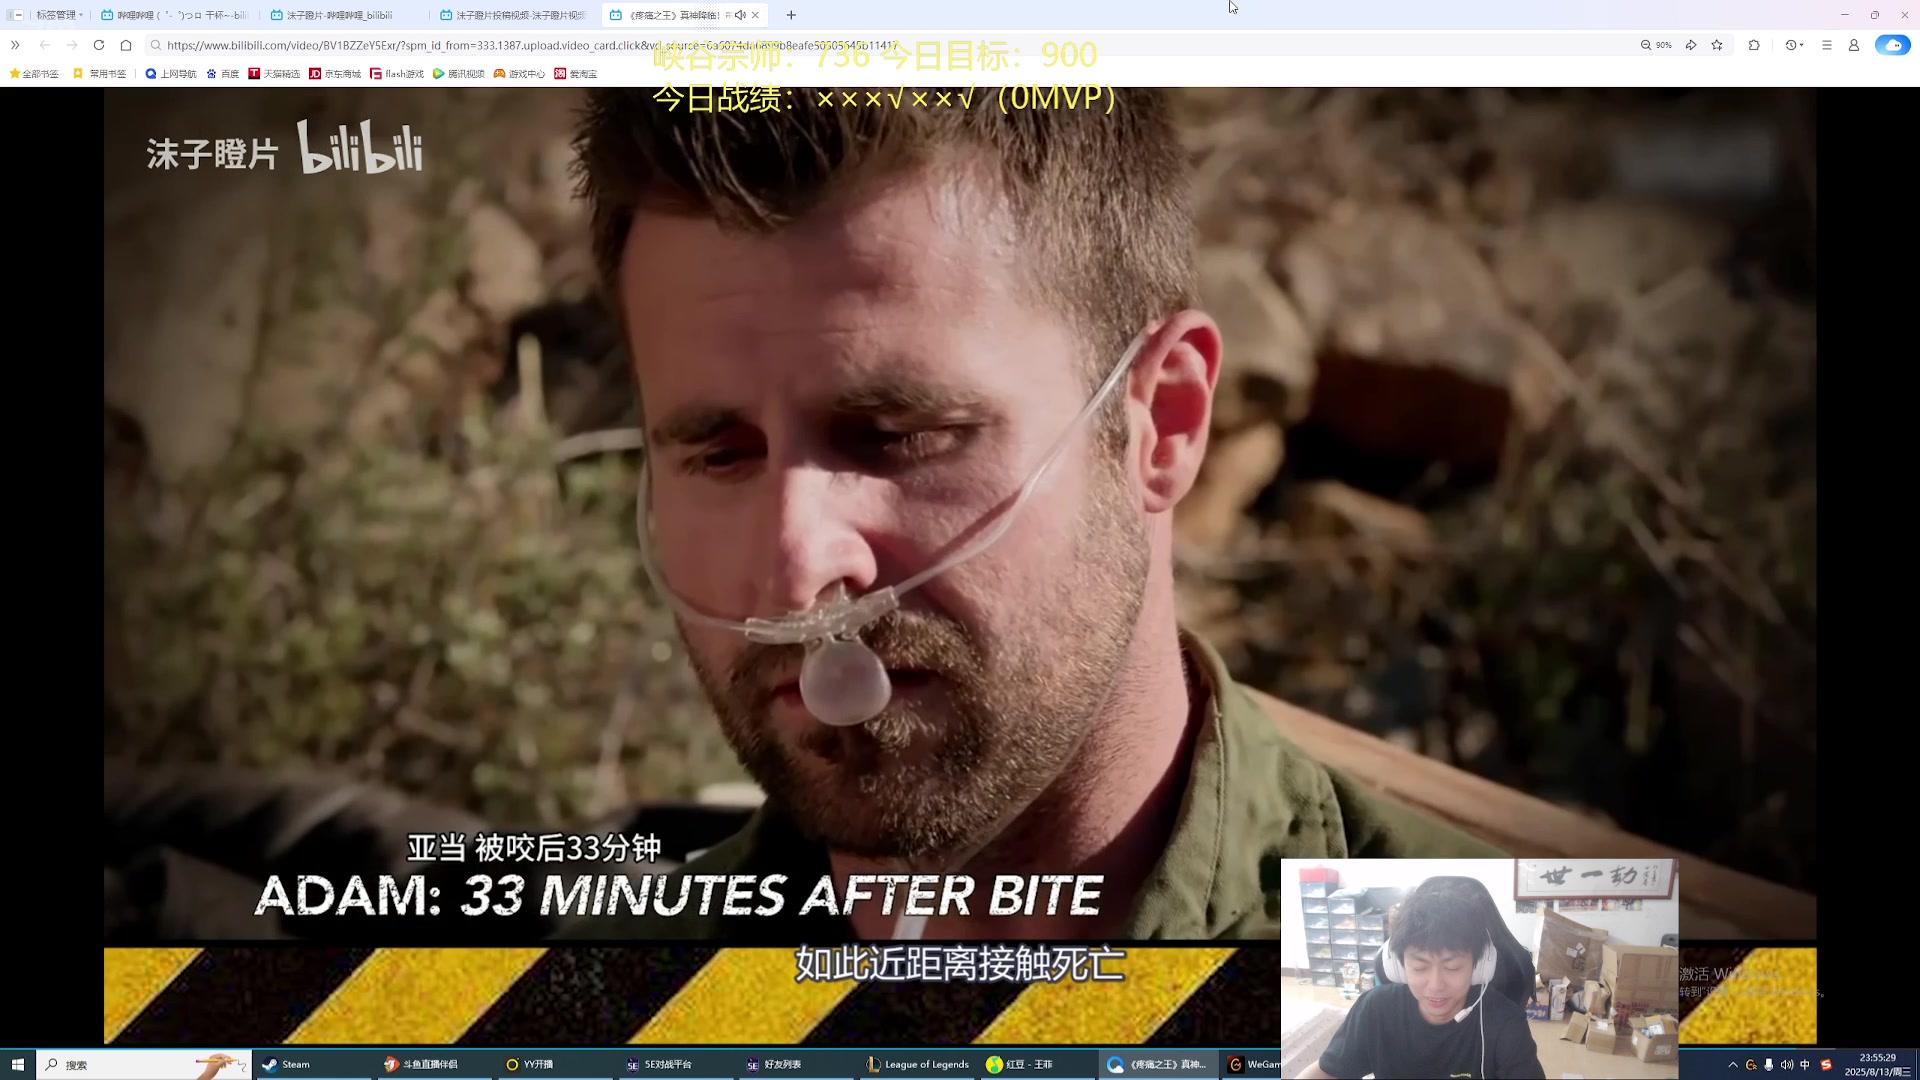Open the 上网导航 bookmark

(x=171, y=74)
